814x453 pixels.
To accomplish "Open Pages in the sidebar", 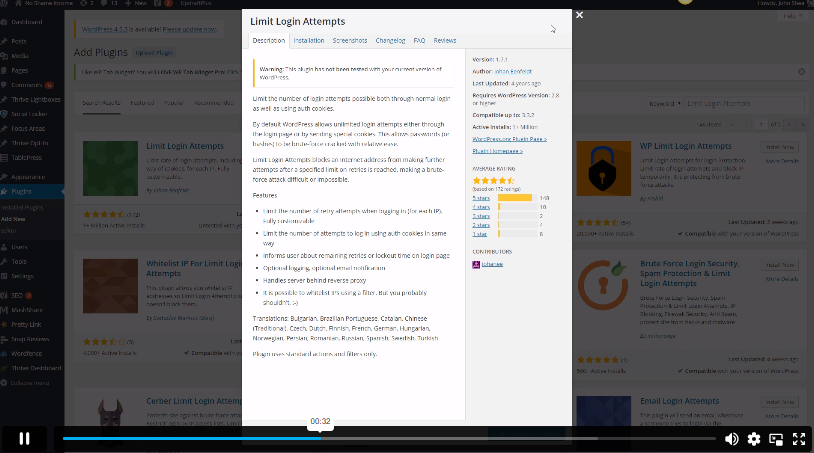I will coord(20,71).
